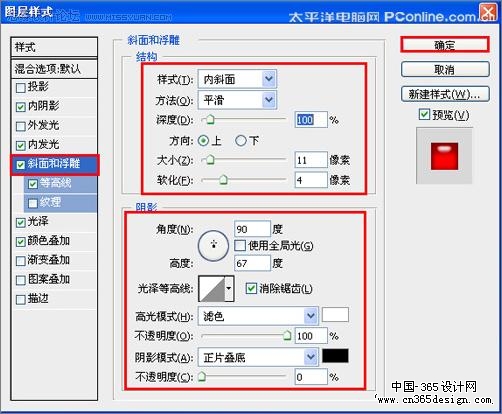Viewport: 502px width, 414px height.
Task: Open the 高光模式(H) 滤色 dropdown
Action: coord(258,316)
